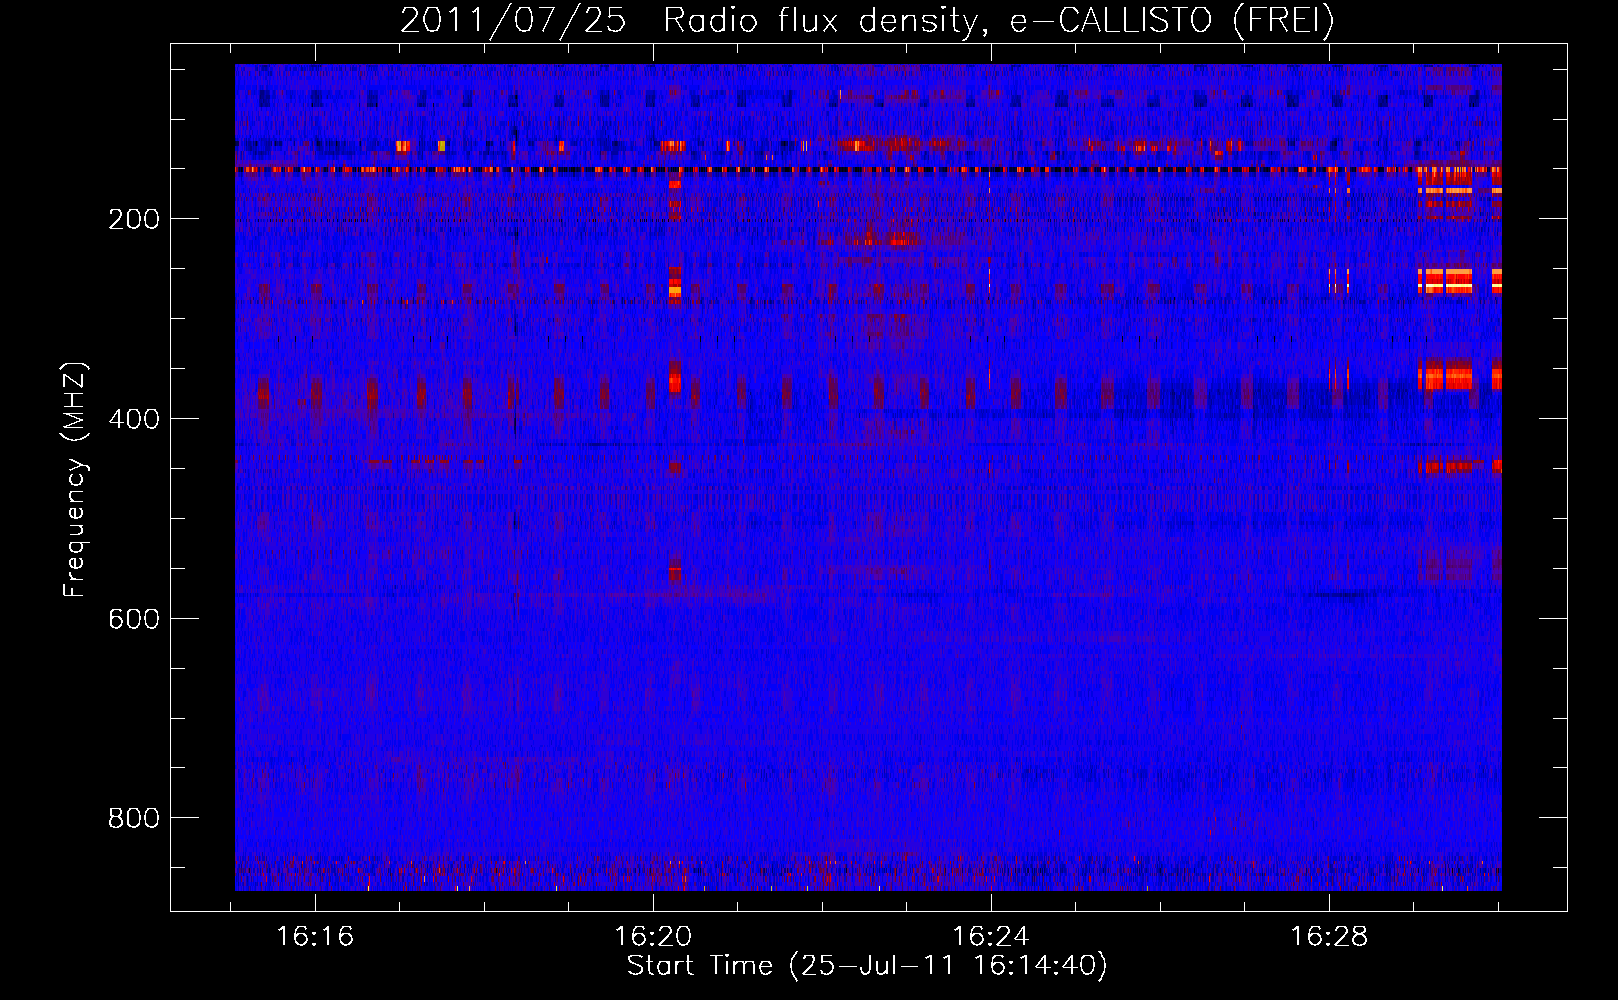Image resolution: width=1618 pixels, height=1000 pixels.
Task: Click the 'Start Time (25-Jul-11 16:14:40)' label
Action: pyautogui.click(x=867, y=966)
